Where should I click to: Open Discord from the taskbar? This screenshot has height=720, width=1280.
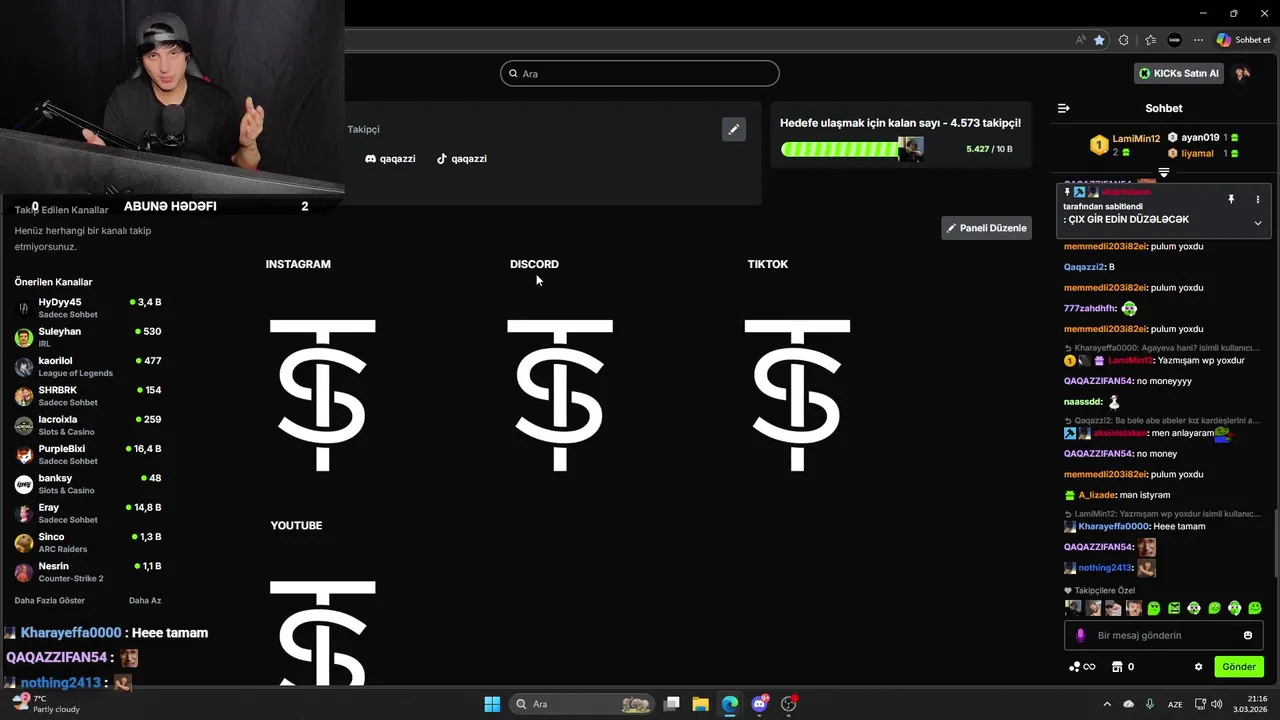point(759,704)
